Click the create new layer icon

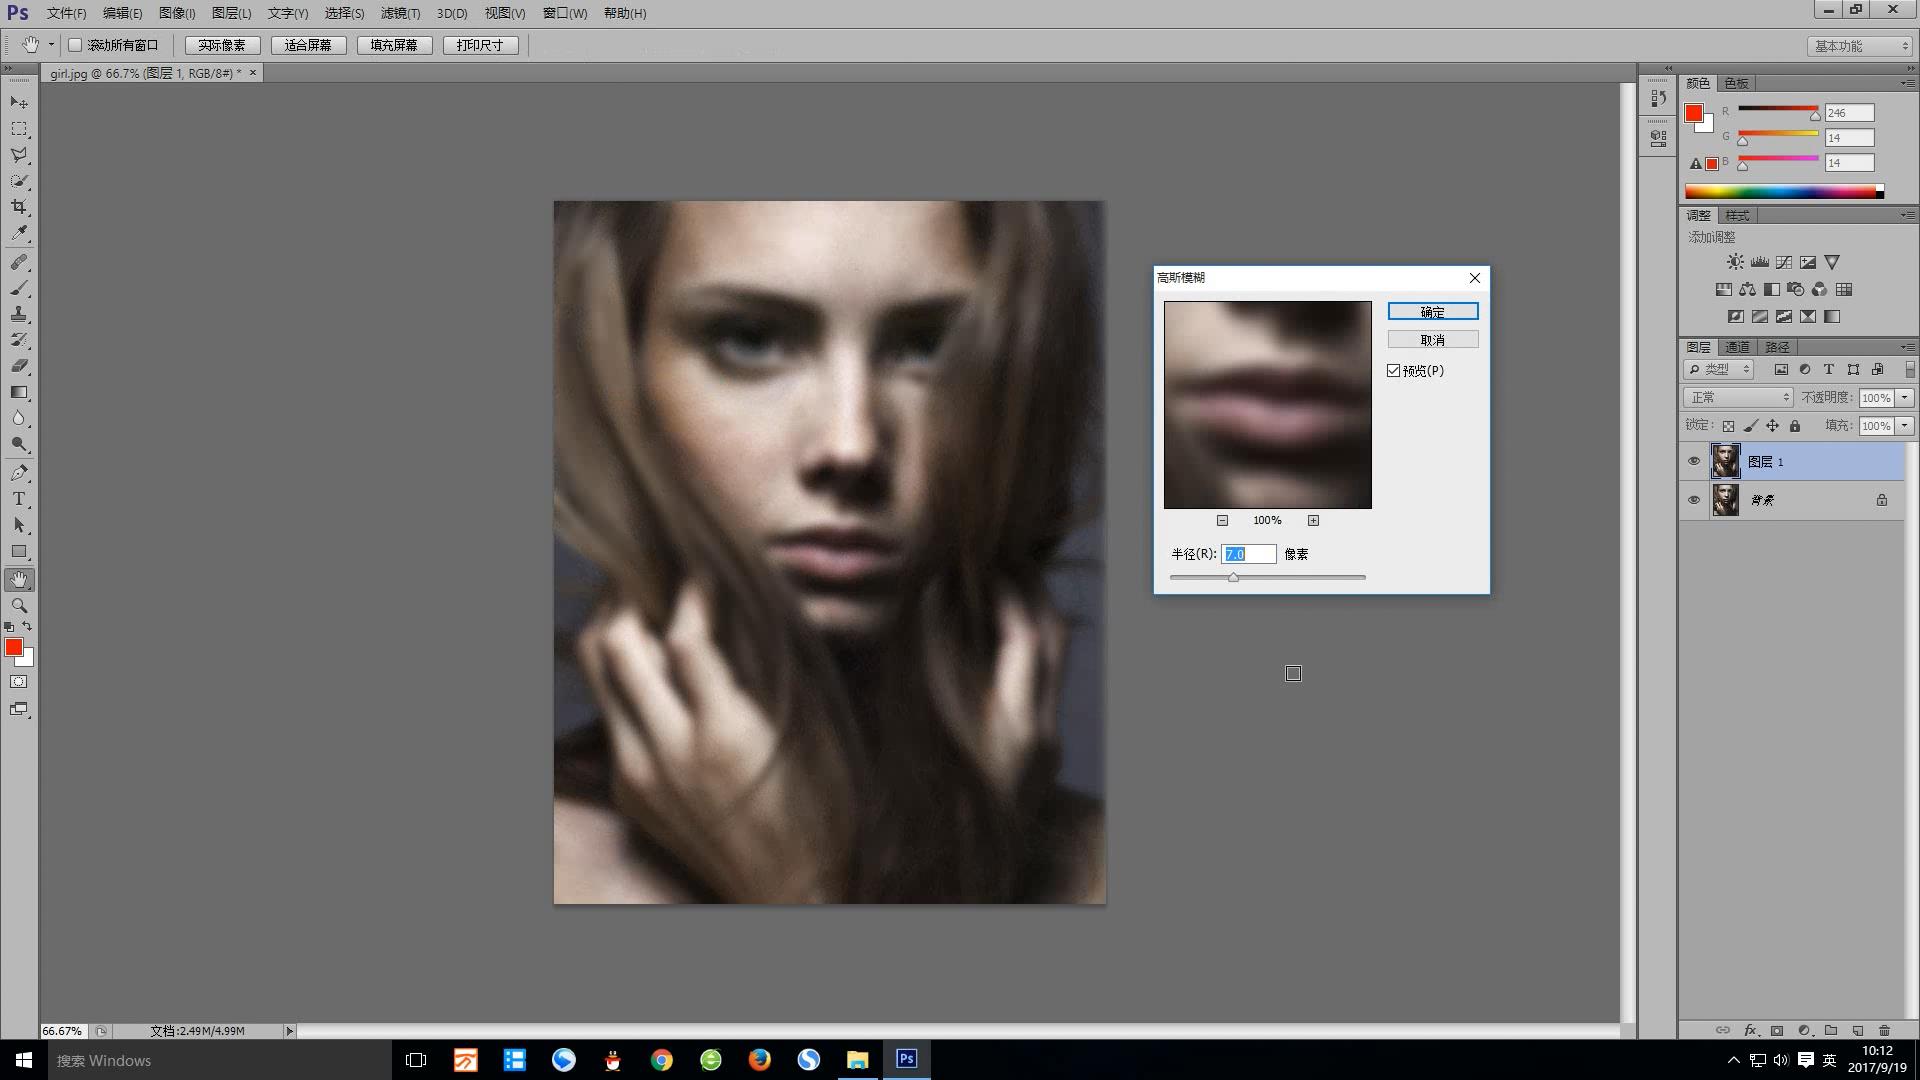tap(1858, 1030)
